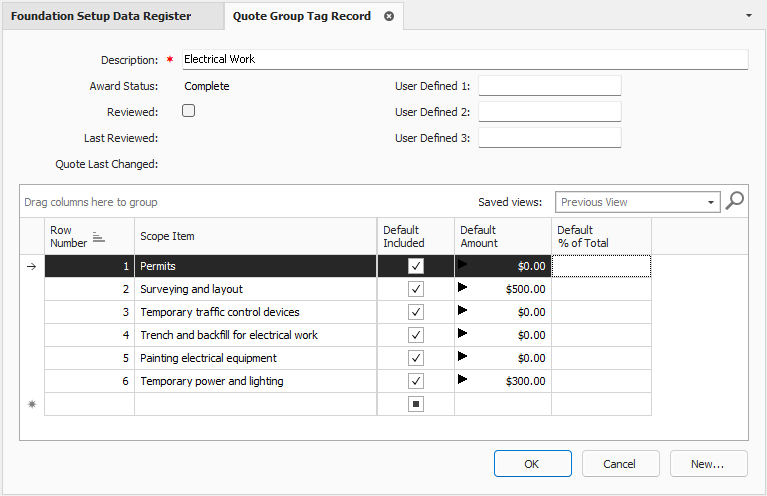767x496 pixels.
Task: Switch to Foundation Setup Data Register tab
Action: pyautogui.click(x=100, y=16)
